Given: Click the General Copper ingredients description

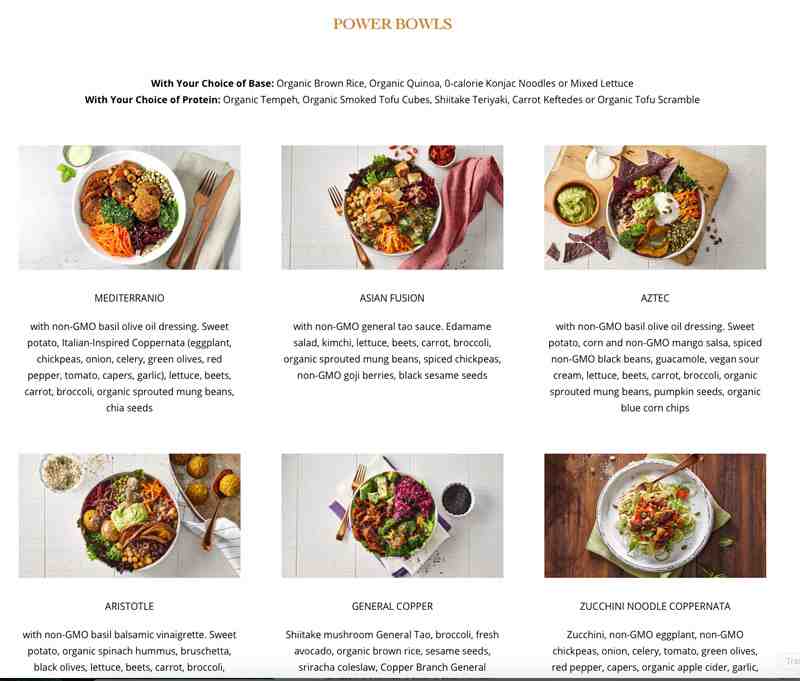Looking at the screenshot, I should click(392, 651).
